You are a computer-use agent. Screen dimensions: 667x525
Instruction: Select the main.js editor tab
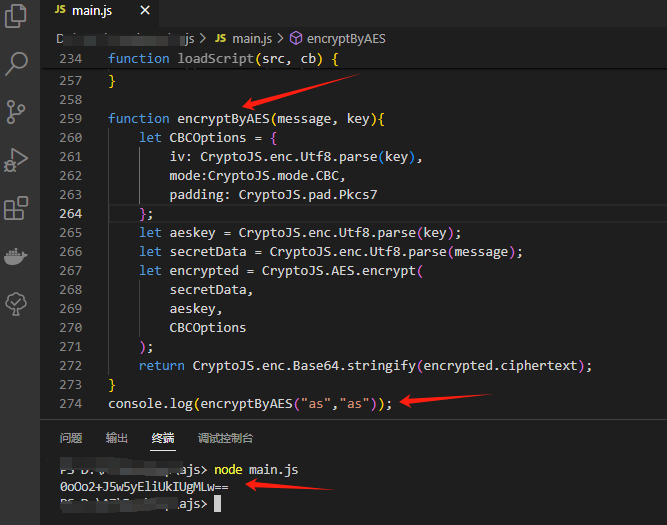click(99, 11)
